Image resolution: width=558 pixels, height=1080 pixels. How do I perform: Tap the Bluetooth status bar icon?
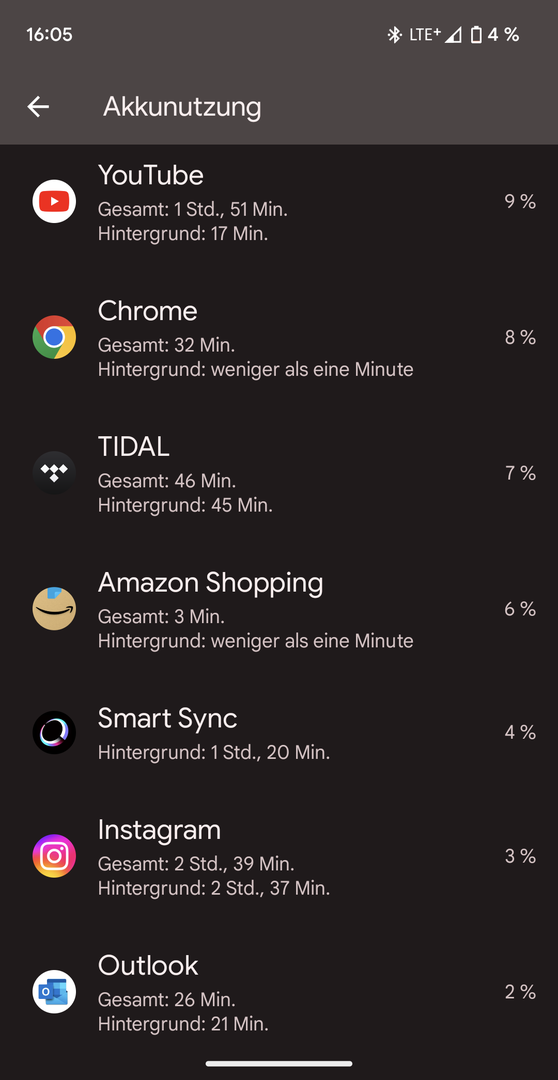(394, 34)
